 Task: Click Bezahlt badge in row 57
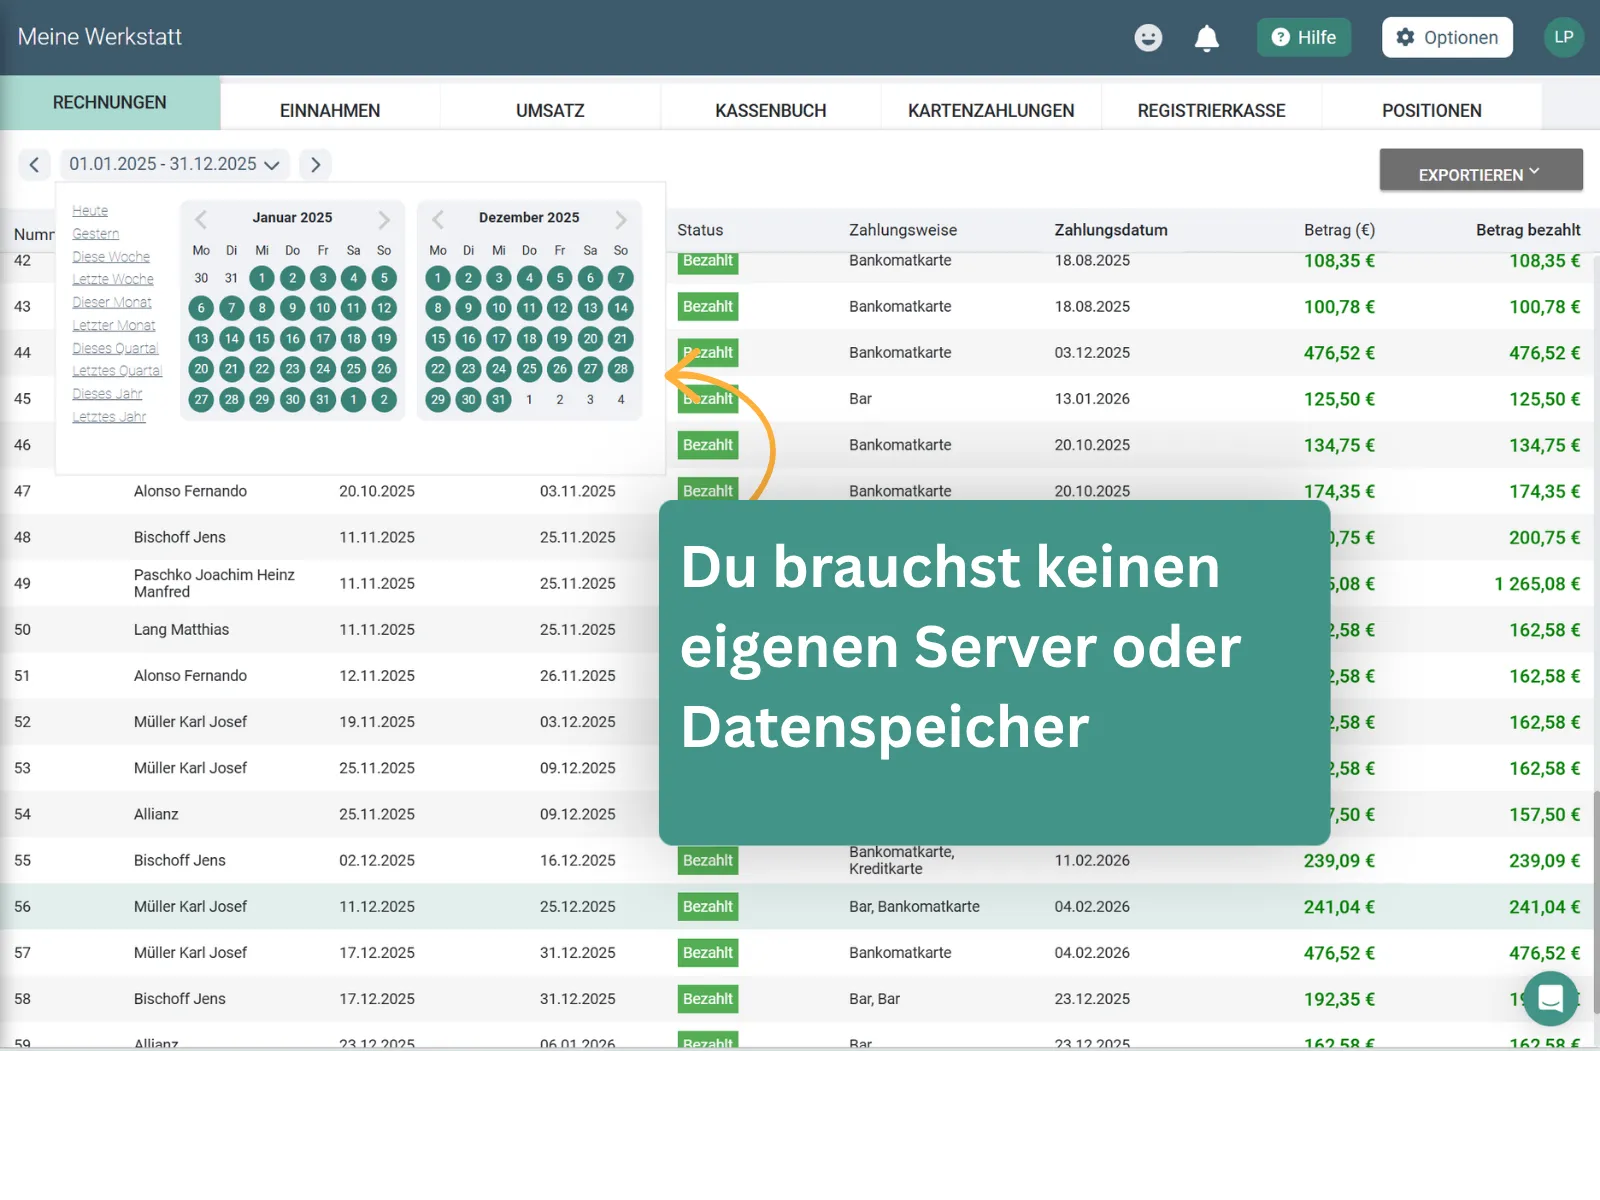(x=708, y=952)
